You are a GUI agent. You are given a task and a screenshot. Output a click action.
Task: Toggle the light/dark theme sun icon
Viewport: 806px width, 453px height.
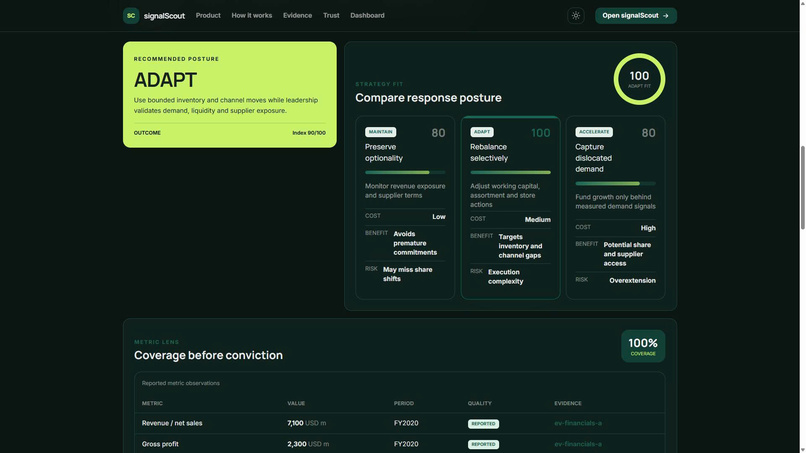576,15
